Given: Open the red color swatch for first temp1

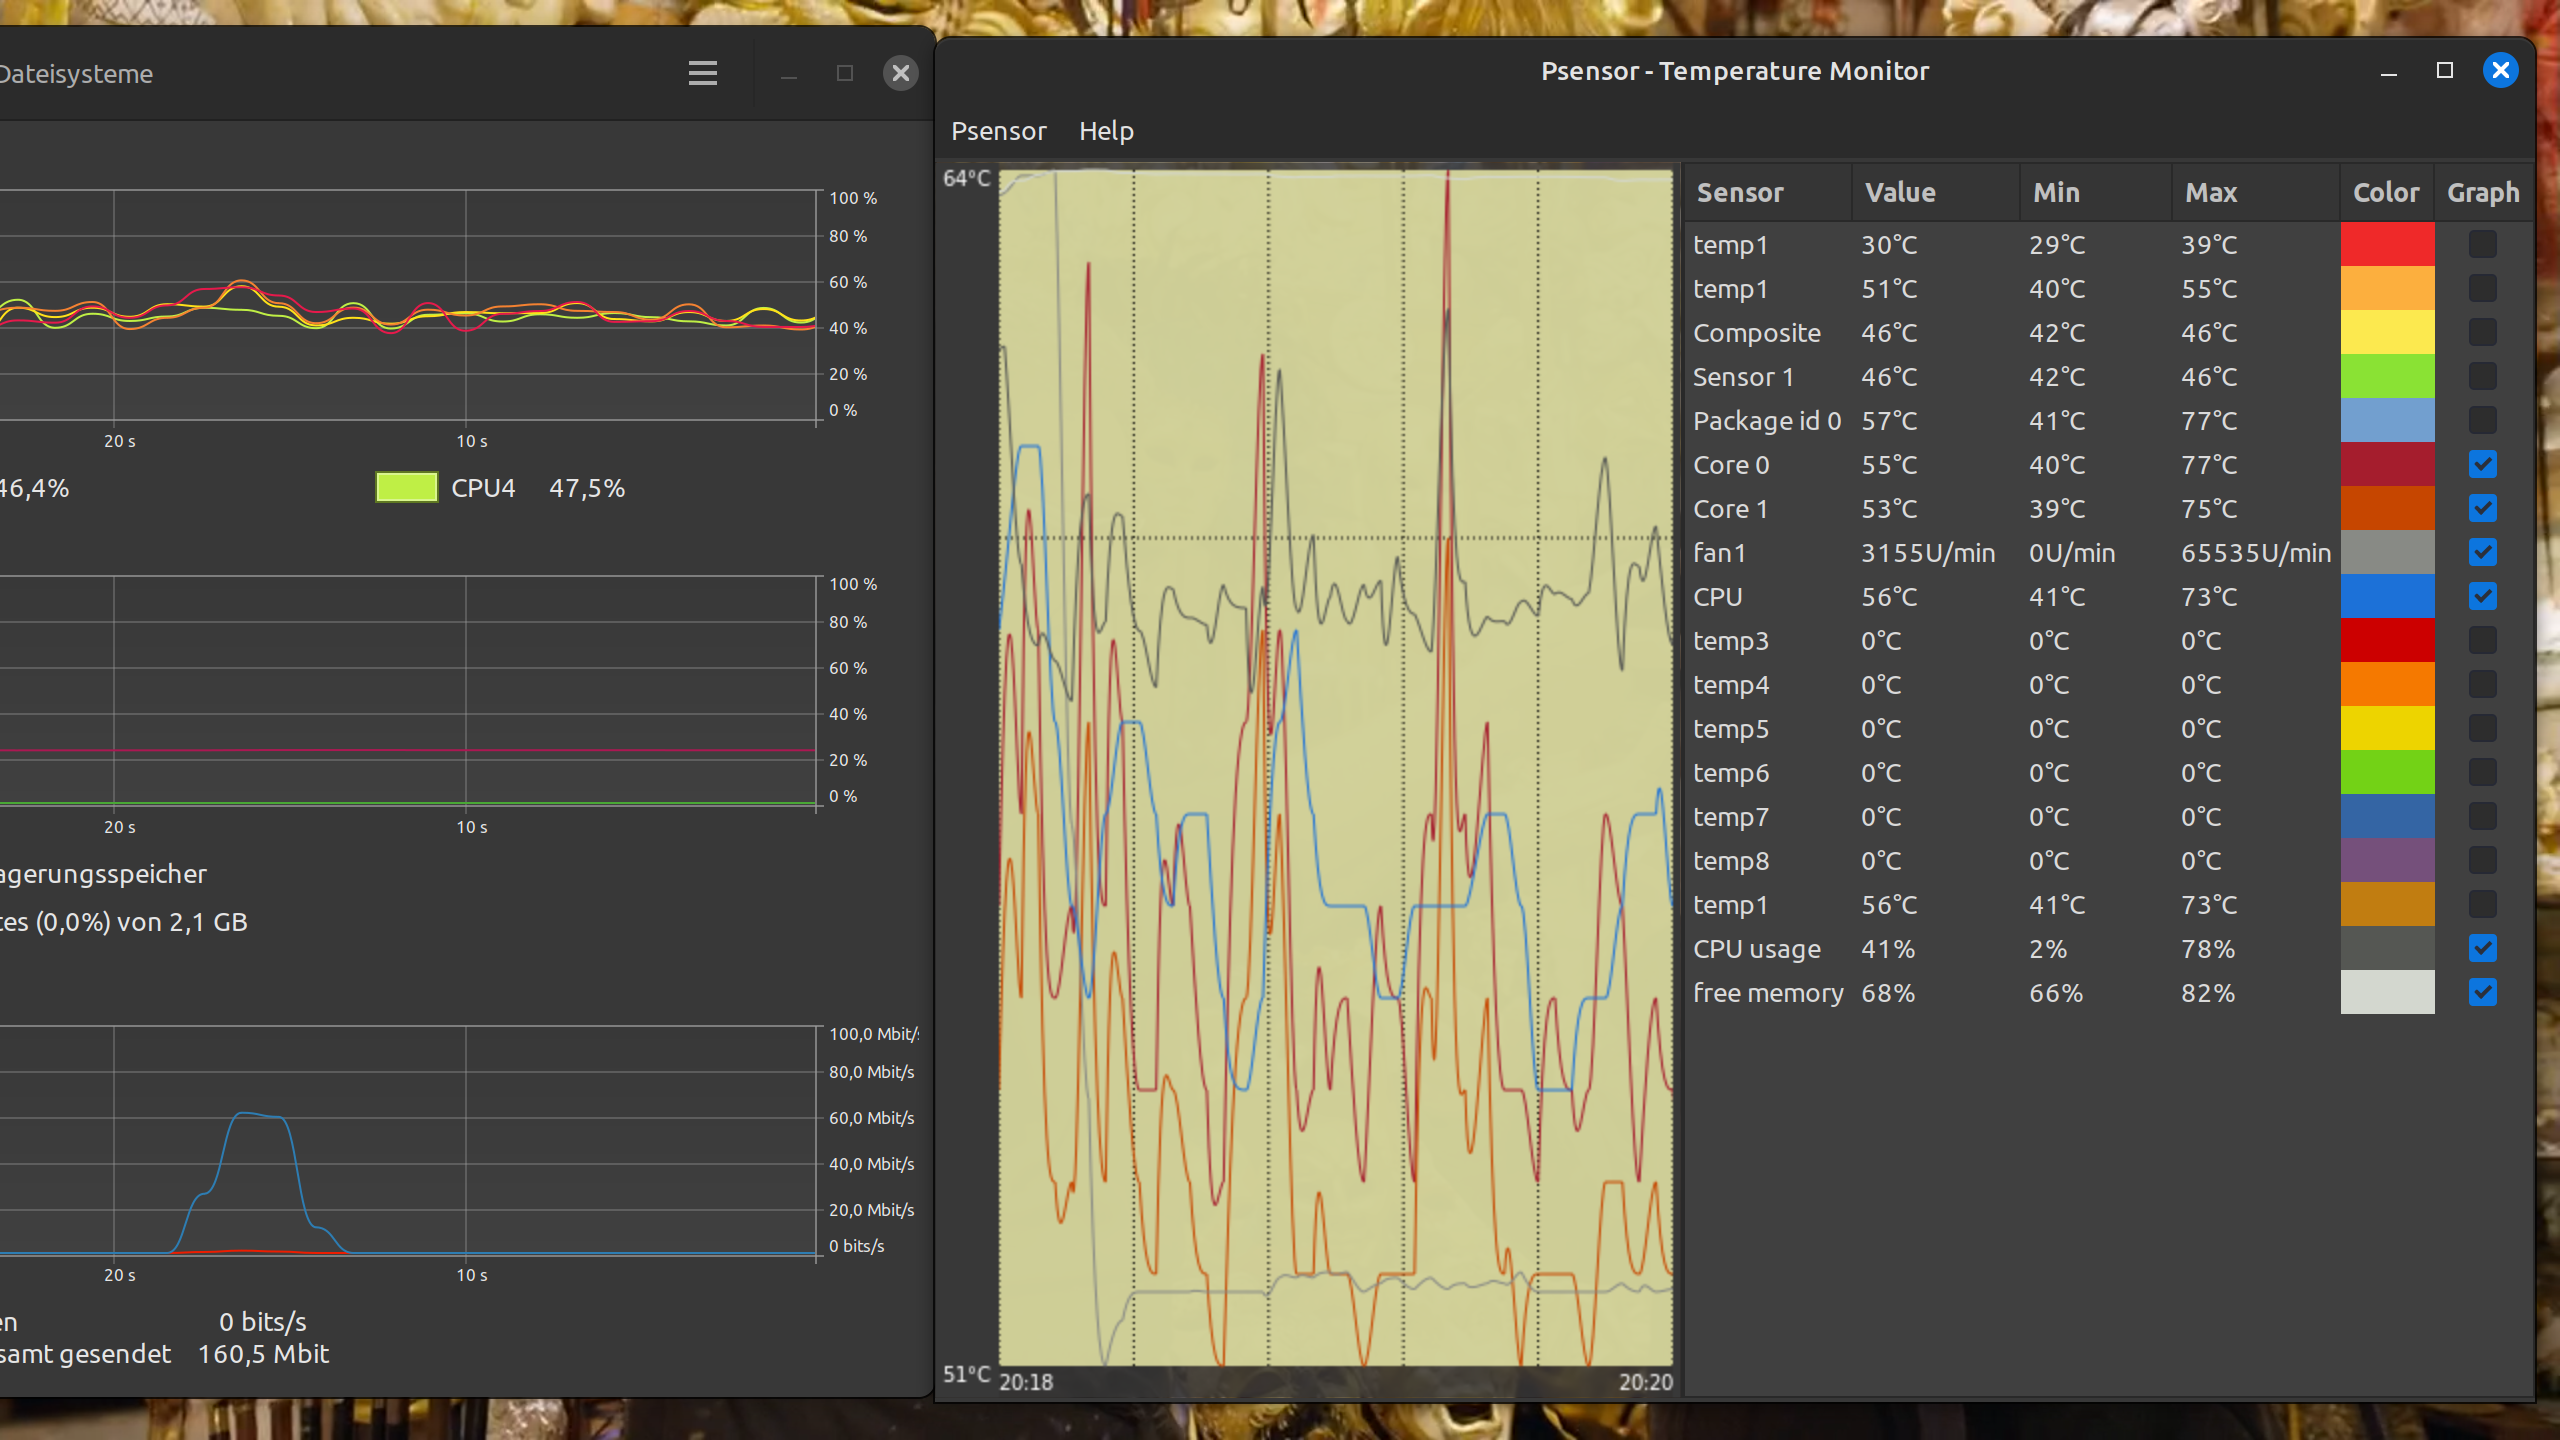Looking at the screenshot, I should [x=2387, y=245].
